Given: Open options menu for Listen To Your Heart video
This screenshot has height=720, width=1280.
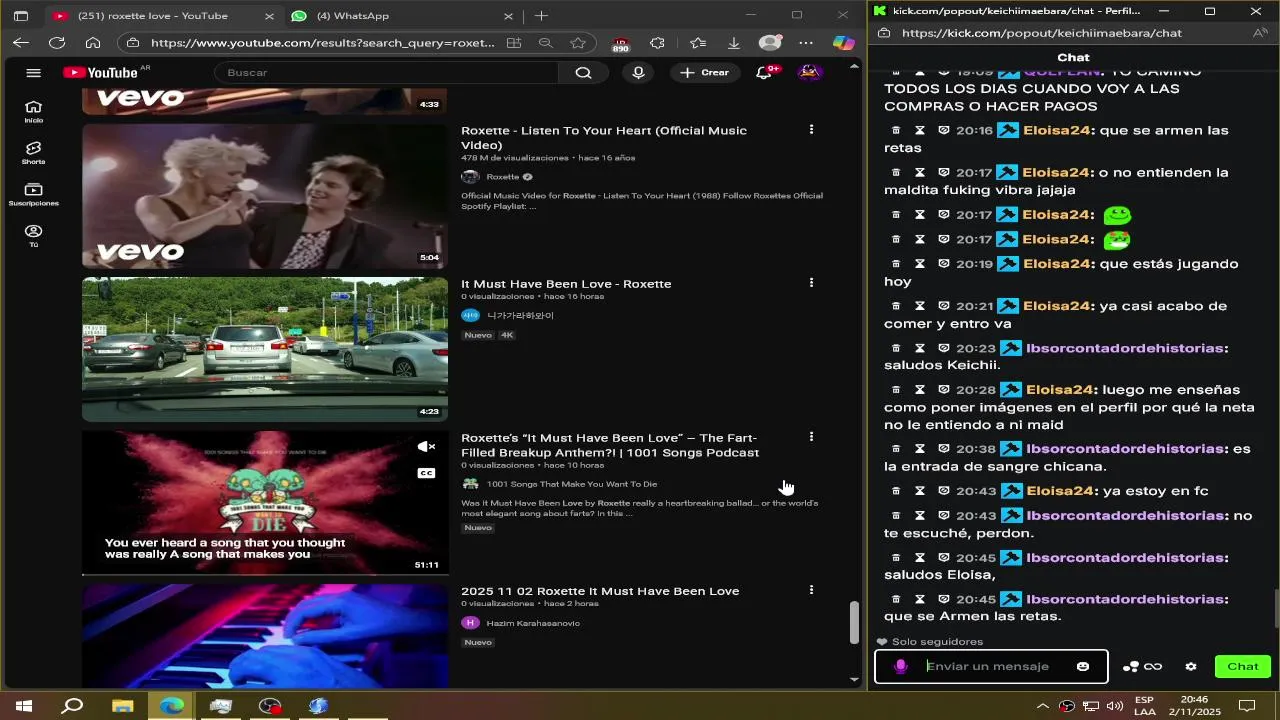Looking at the screenshot, I should pyautogui.click(x=811, y=130).
